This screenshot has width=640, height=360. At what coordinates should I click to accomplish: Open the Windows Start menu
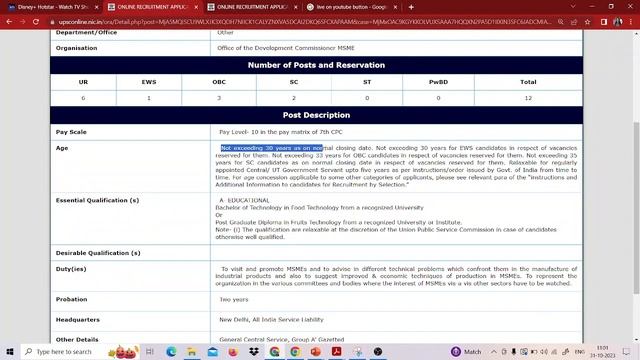10,352
